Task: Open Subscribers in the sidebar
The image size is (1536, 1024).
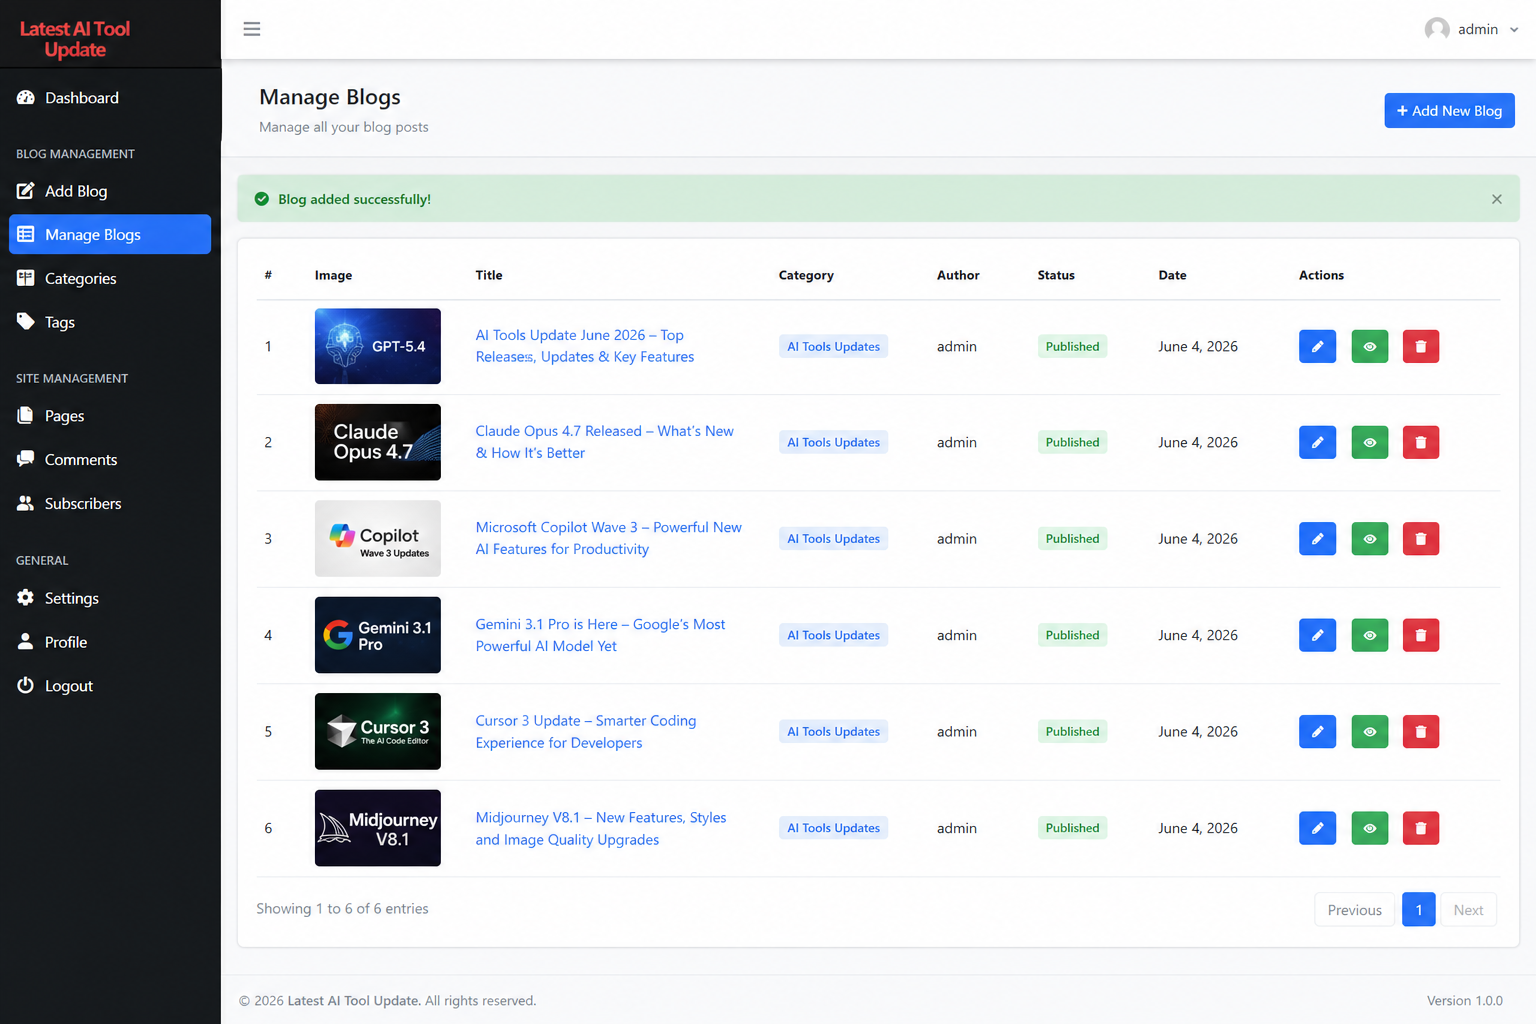Action: point(110,504)
